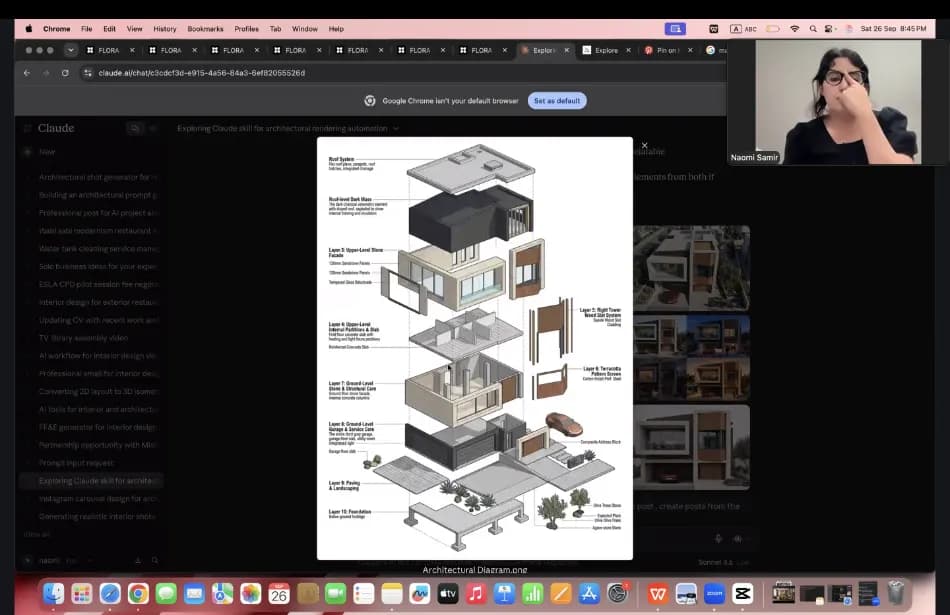Switch to the second Explore tab
Screen dimensions: 950x615
(606, 50)
